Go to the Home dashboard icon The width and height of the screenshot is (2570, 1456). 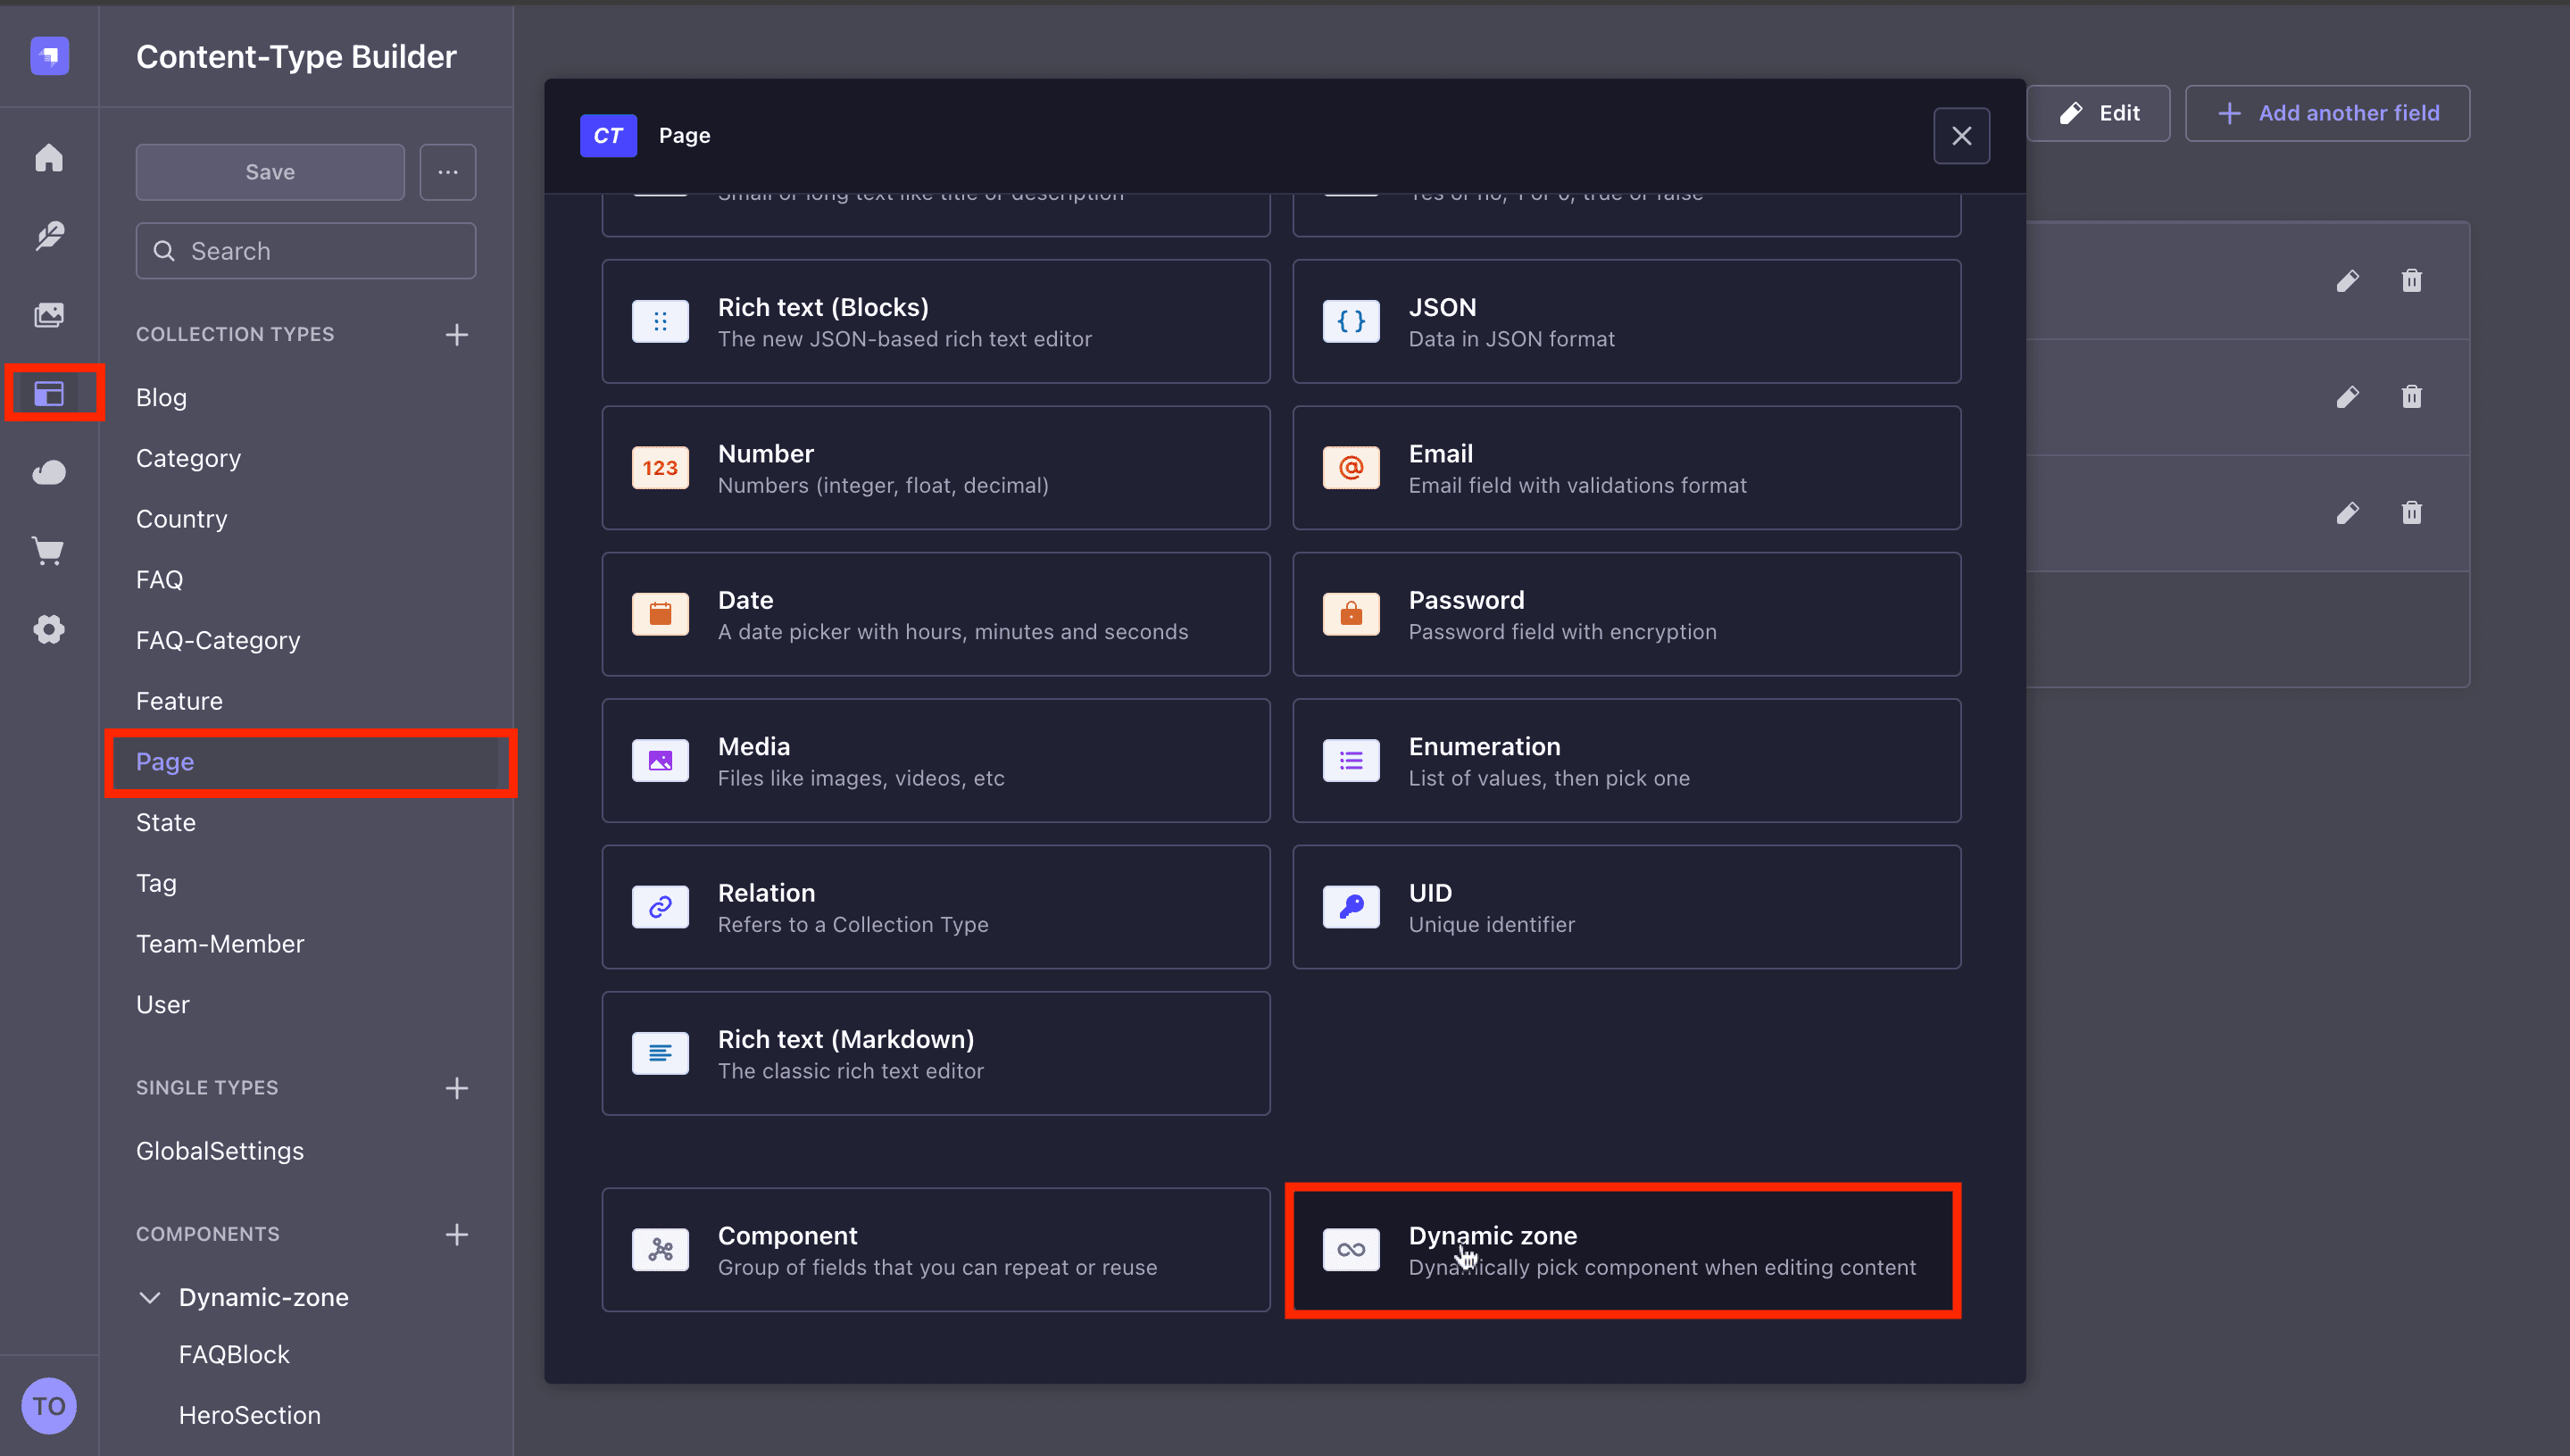coord(49,157)
